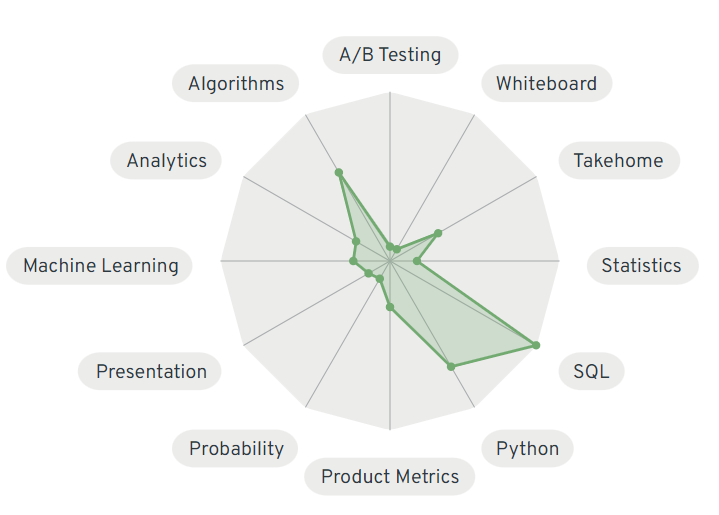Click the SQL data point on the radar
The height and width of the screenshot is (515, 719).
pos(536,345)
